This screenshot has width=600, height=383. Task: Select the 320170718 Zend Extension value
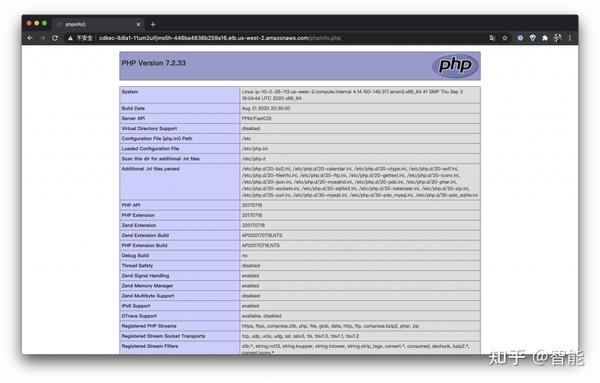pos(253,225)
